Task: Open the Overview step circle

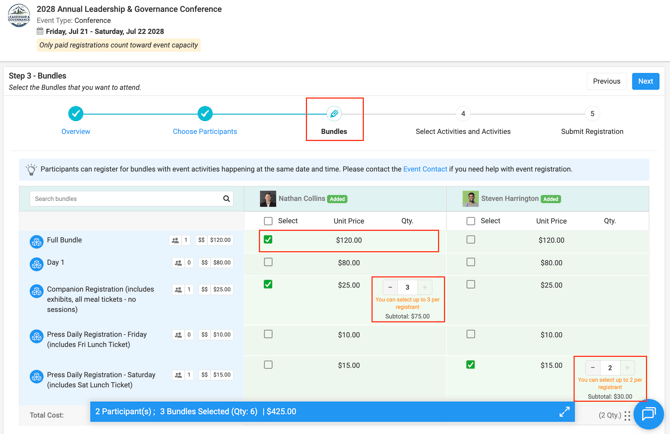Action: pos(76,114)
